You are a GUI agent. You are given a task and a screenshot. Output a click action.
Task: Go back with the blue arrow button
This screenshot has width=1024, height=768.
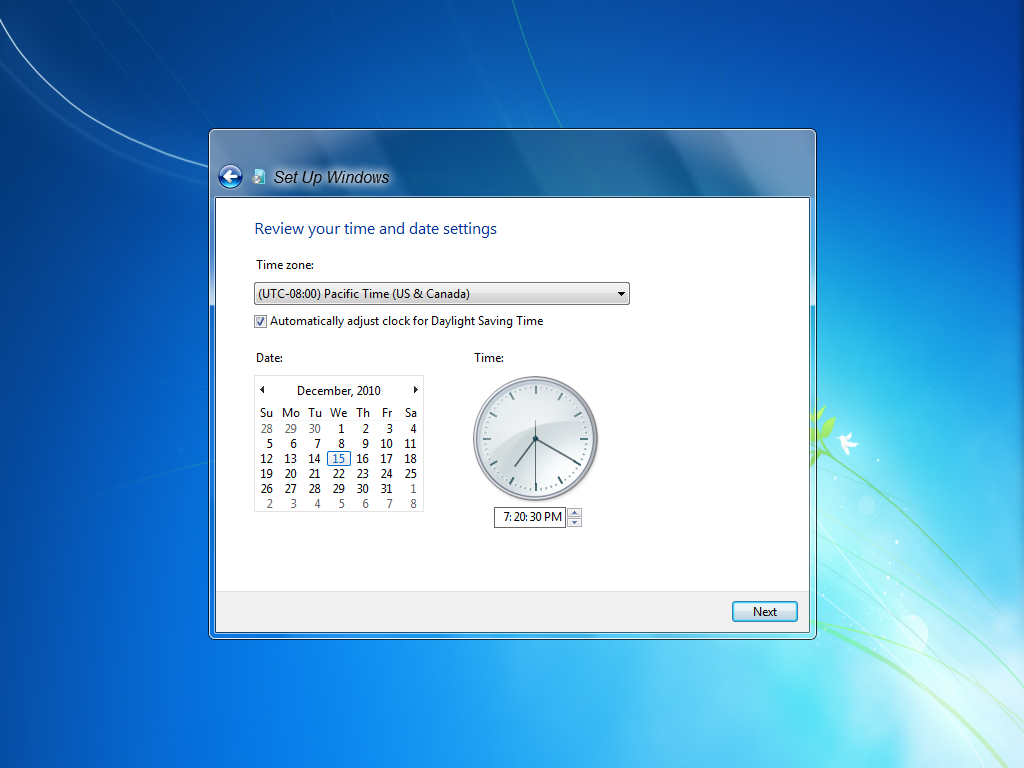230,176
